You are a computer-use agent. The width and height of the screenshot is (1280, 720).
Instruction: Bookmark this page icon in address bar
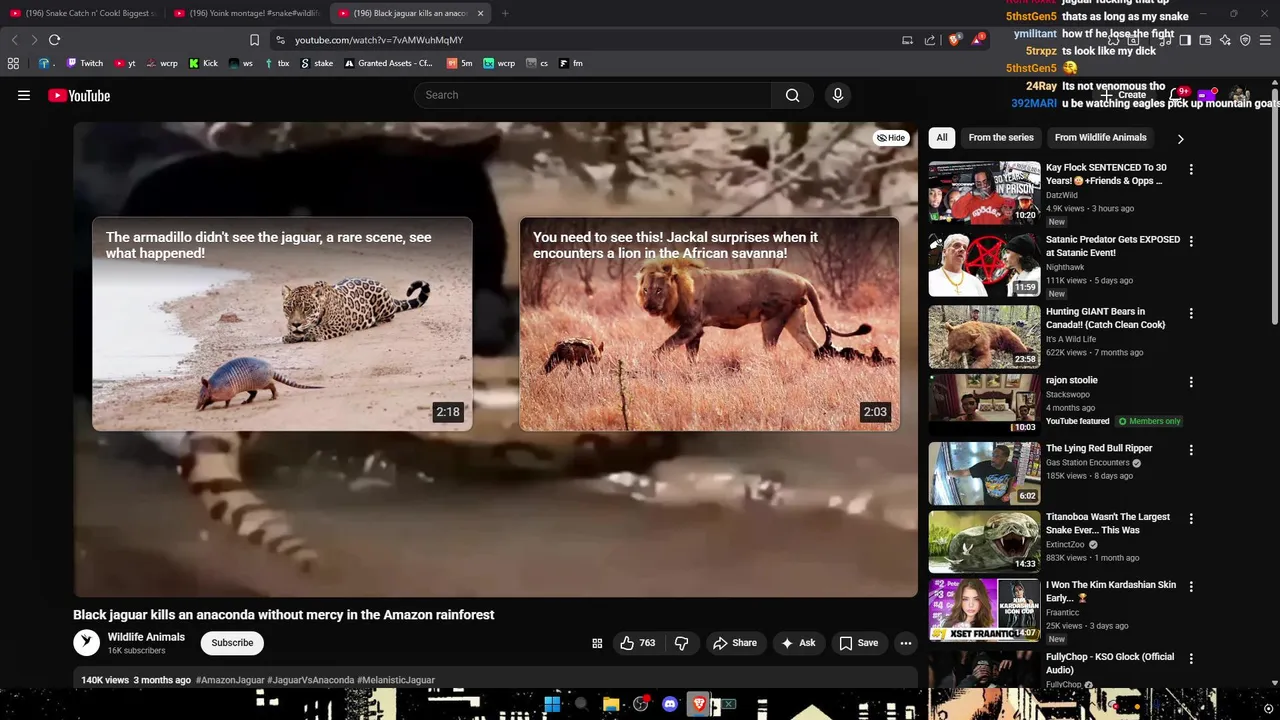(x=254, y=40)
